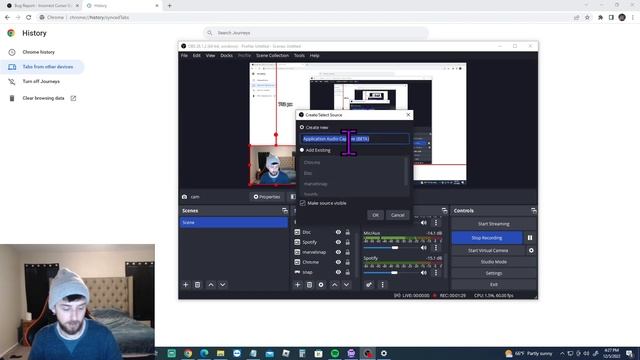Cancel the Create/Select Source dialog
This screenshot has width=640, height=360.
[x=398, y=215]
